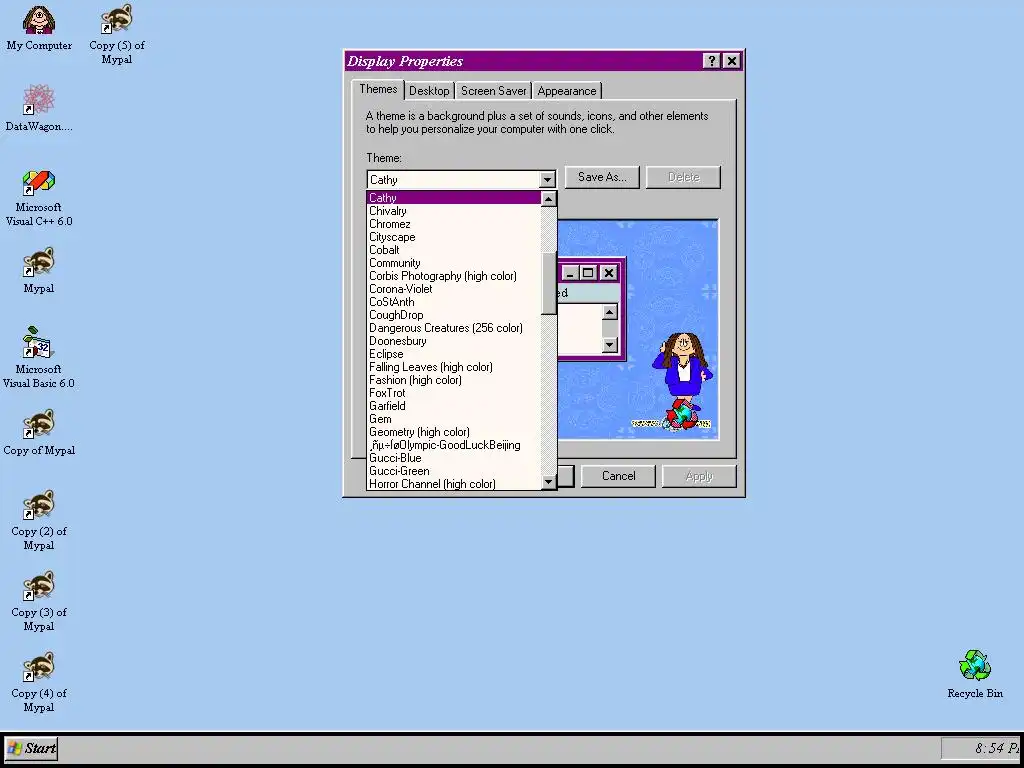Click the theme list scroll-down arrow
This screenshot has width=1024, height=768.
[549, 482]
